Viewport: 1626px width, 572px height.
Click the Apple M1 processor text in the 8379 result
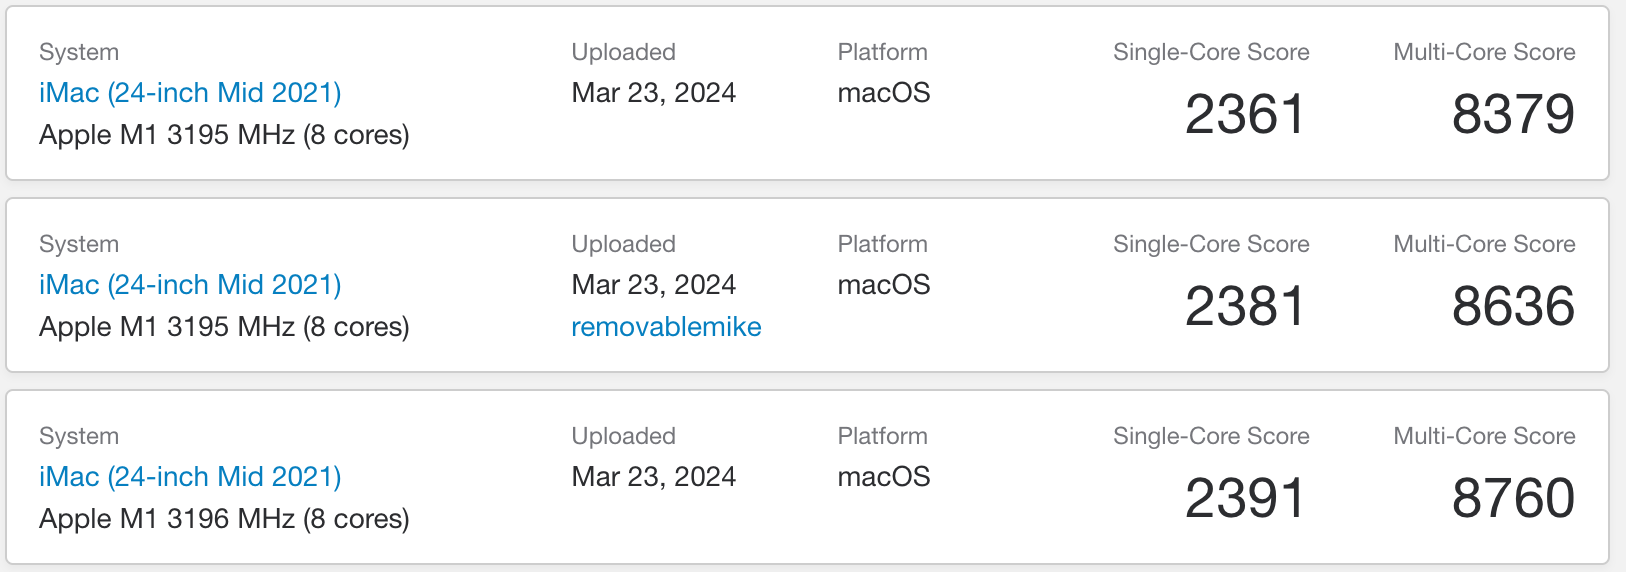pos(224,135)
